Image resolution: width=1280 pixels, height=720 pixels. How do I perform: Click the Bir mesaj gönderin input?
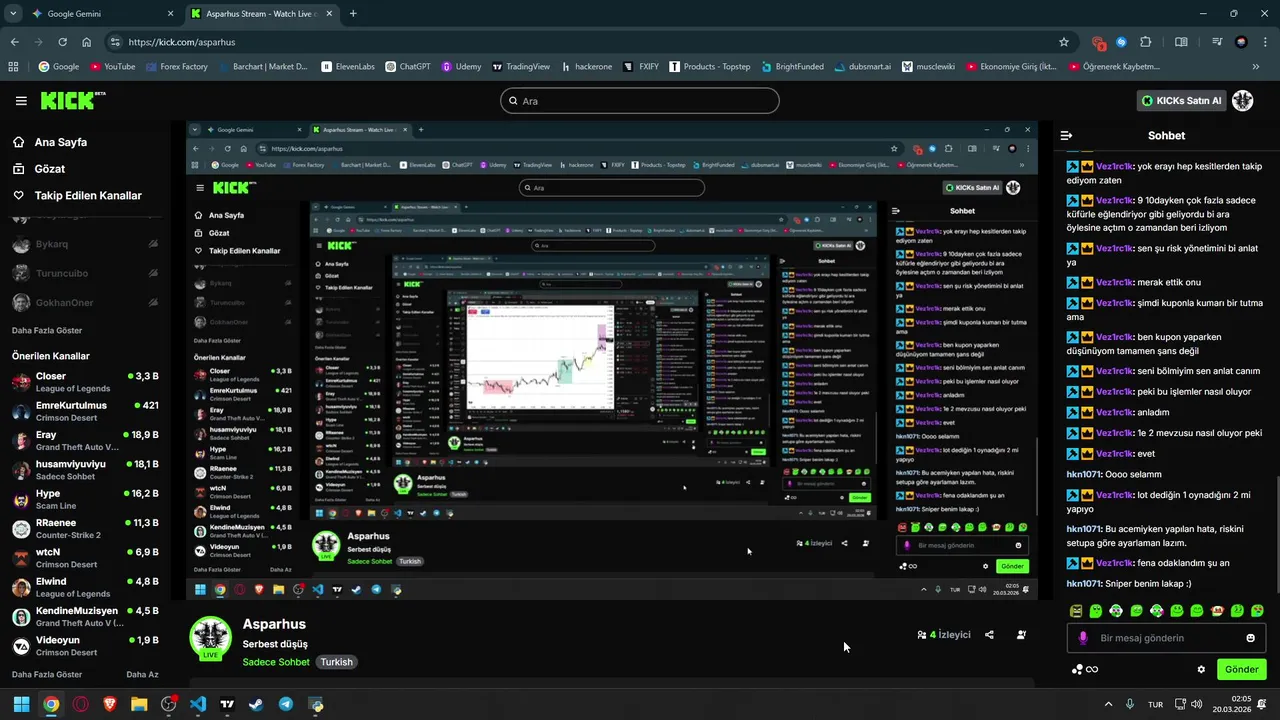[1166, 638]
